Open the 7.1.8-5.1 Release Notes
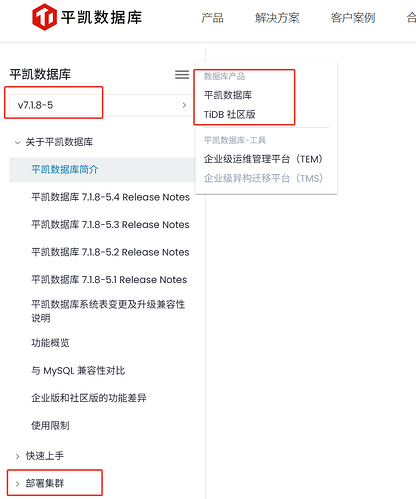Screen dimensions: 416x499 click(109, 279)
